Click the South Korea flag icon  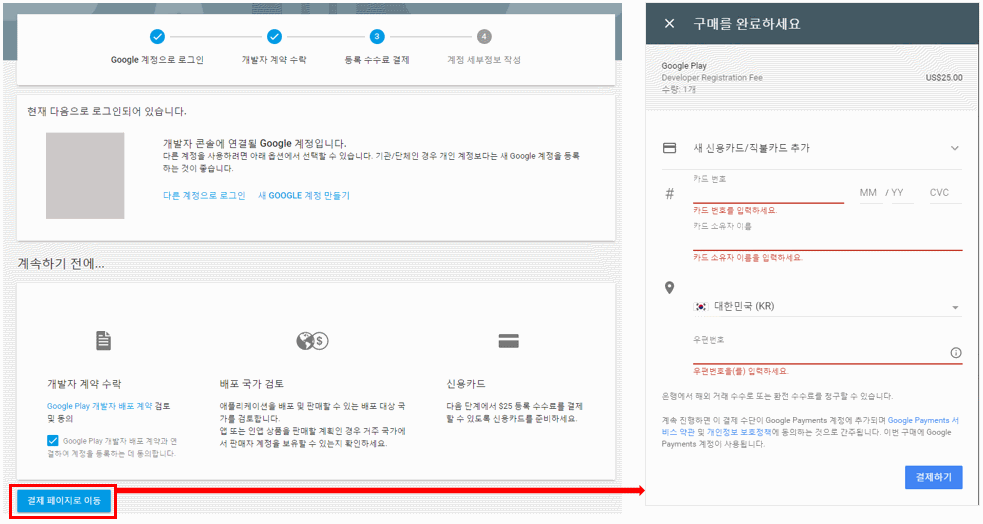tap(701, 307)
